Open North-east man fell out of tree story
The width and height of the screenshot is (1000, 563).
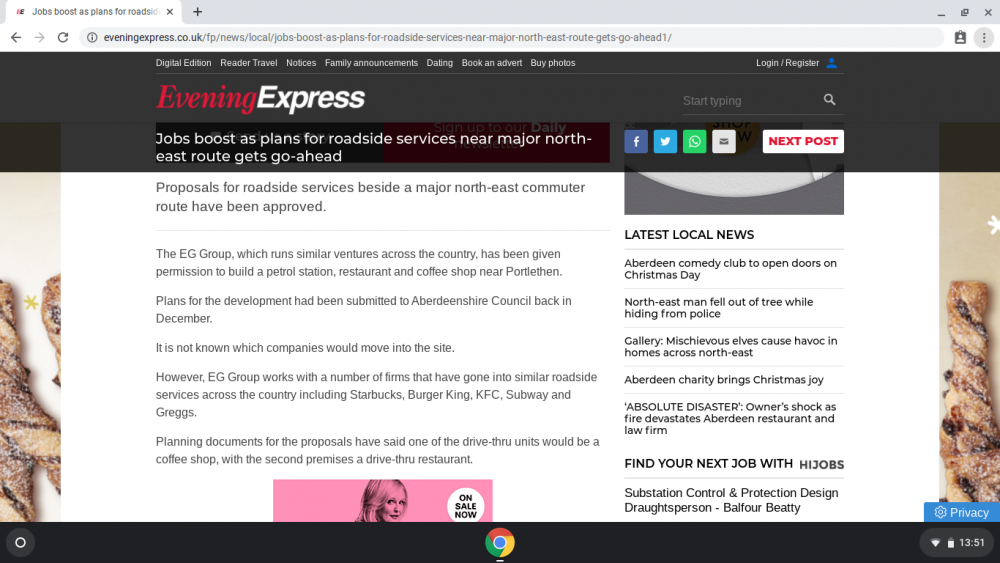(719, 308)
